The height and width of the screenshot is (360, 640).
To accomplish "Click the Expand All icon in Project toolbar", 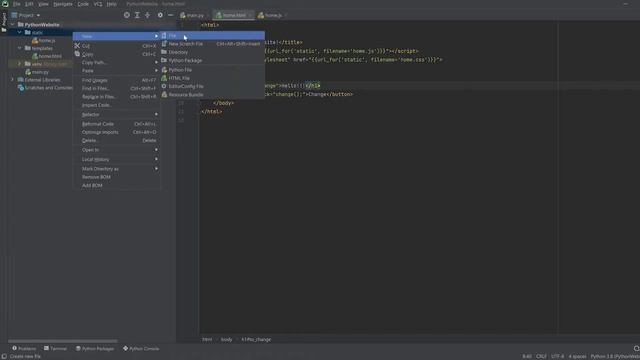I will point(137,15).
